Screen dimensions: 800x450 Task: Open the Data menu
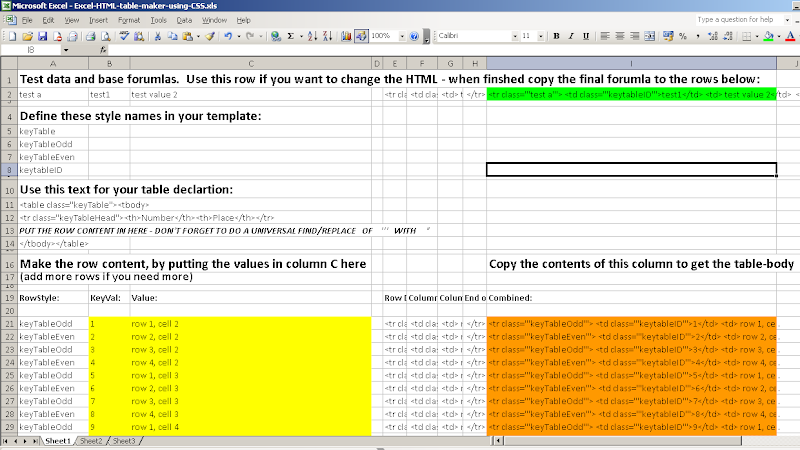click(x=184, y=20)
